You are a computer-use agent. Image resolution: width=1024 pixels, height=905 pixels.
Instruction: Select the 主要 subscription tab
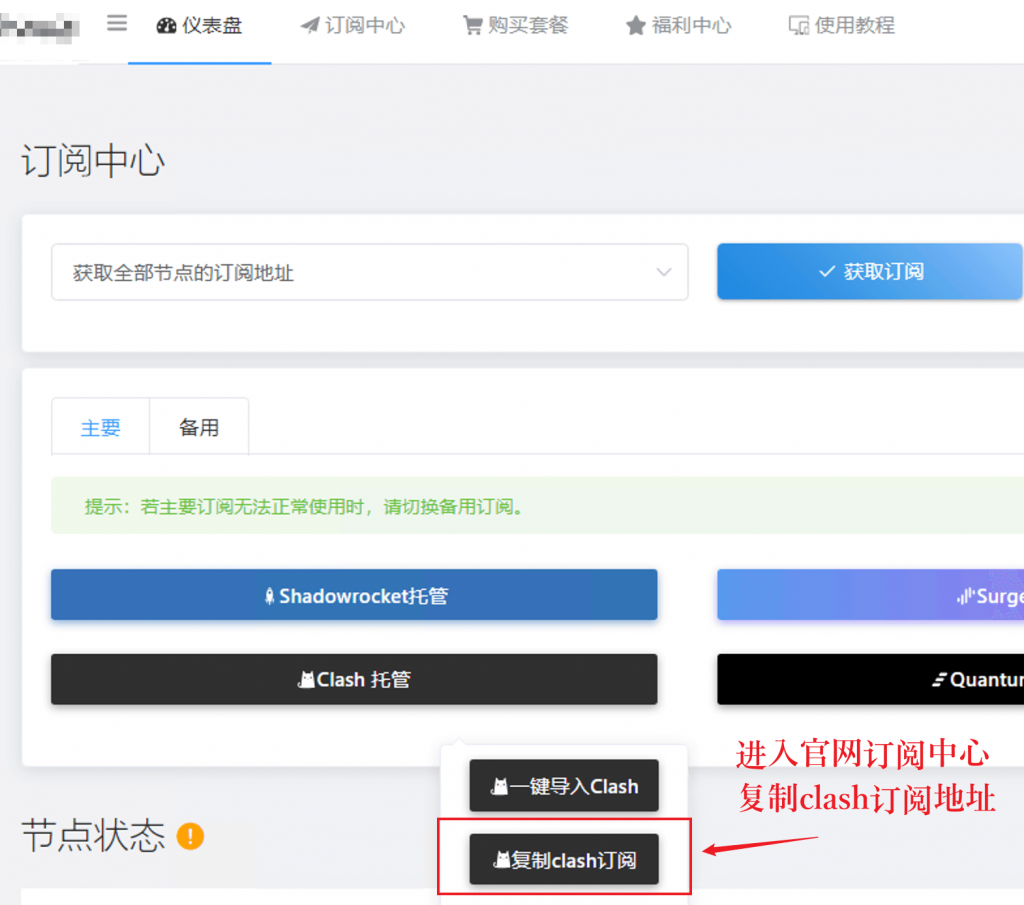pyautogui.click(x=101, y=428)
